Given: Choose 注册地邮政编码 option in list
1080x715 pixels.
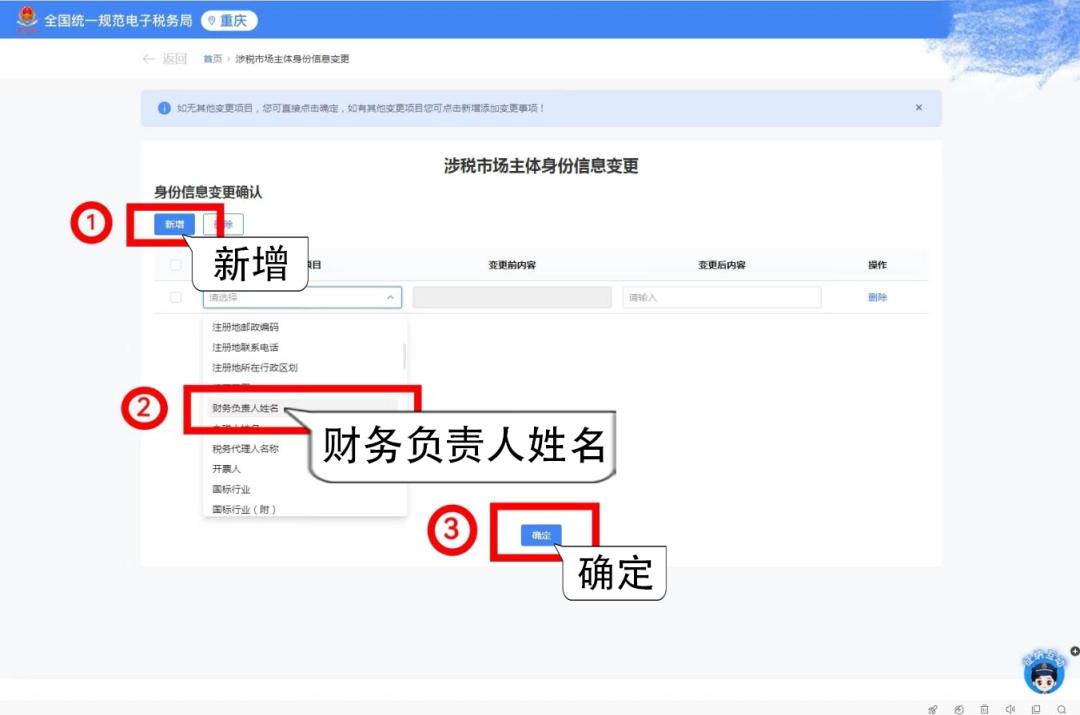Looking at the screenshot, I should point(245,327).
